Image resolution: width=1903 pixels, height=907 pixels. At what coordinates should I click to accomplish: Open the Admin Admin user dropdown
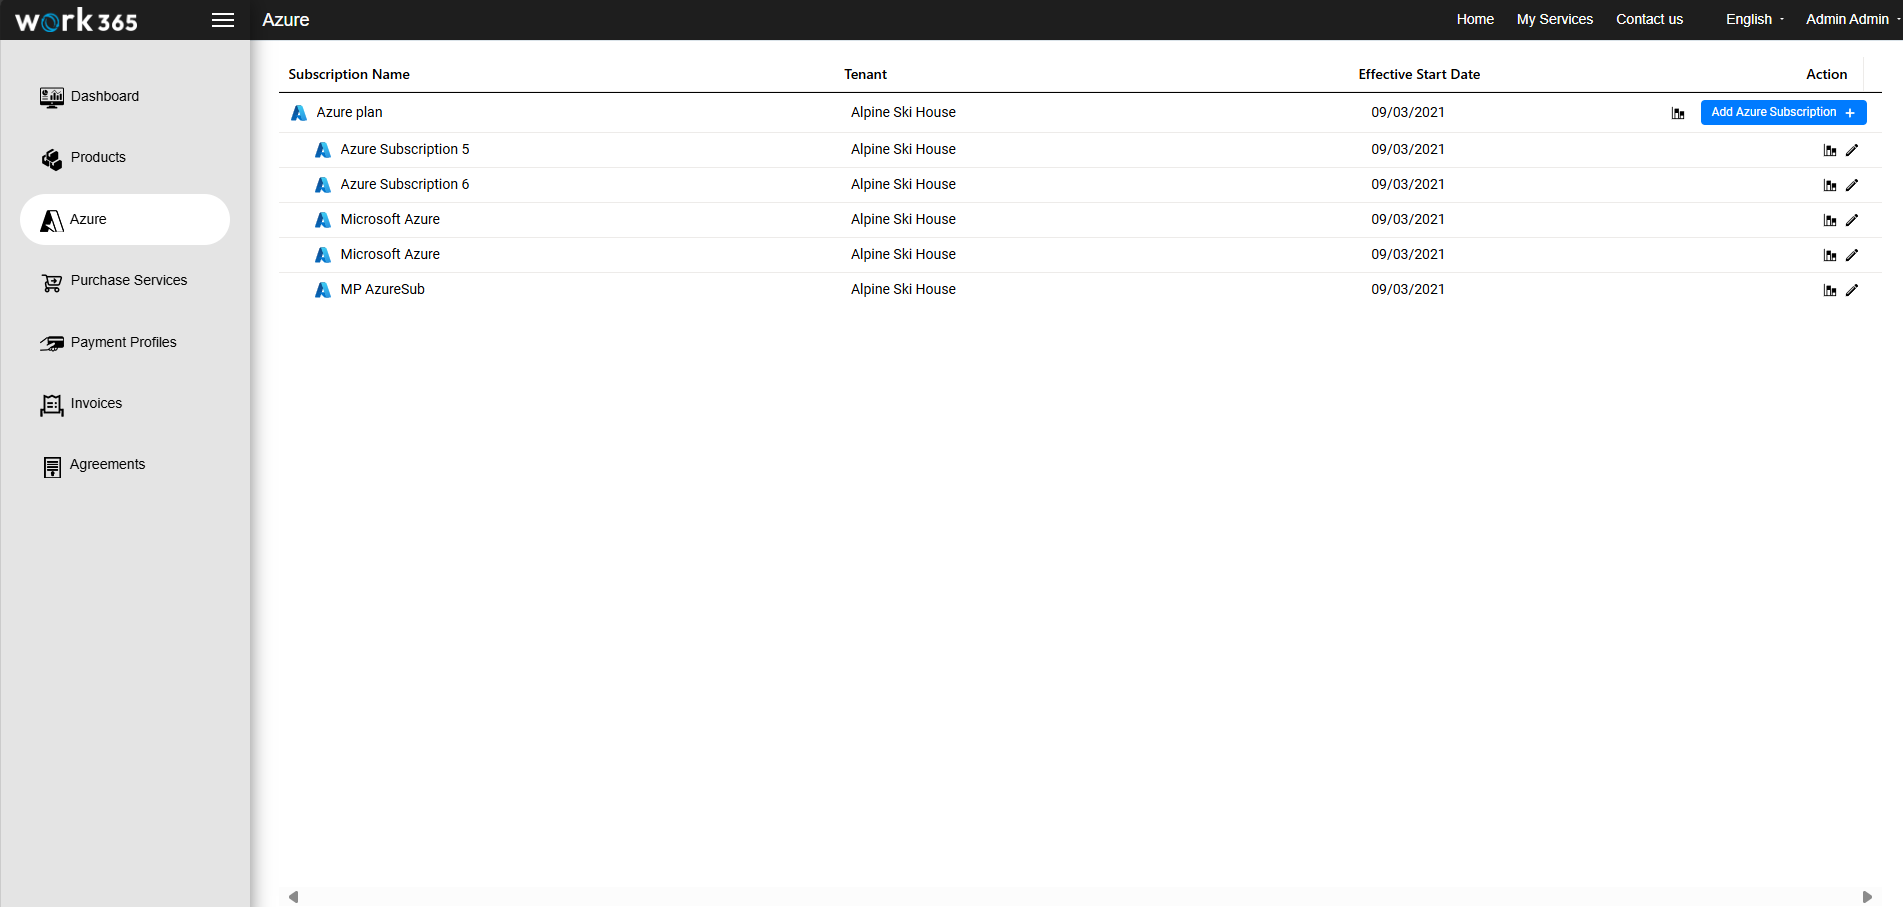click(x=1853, y=19)
